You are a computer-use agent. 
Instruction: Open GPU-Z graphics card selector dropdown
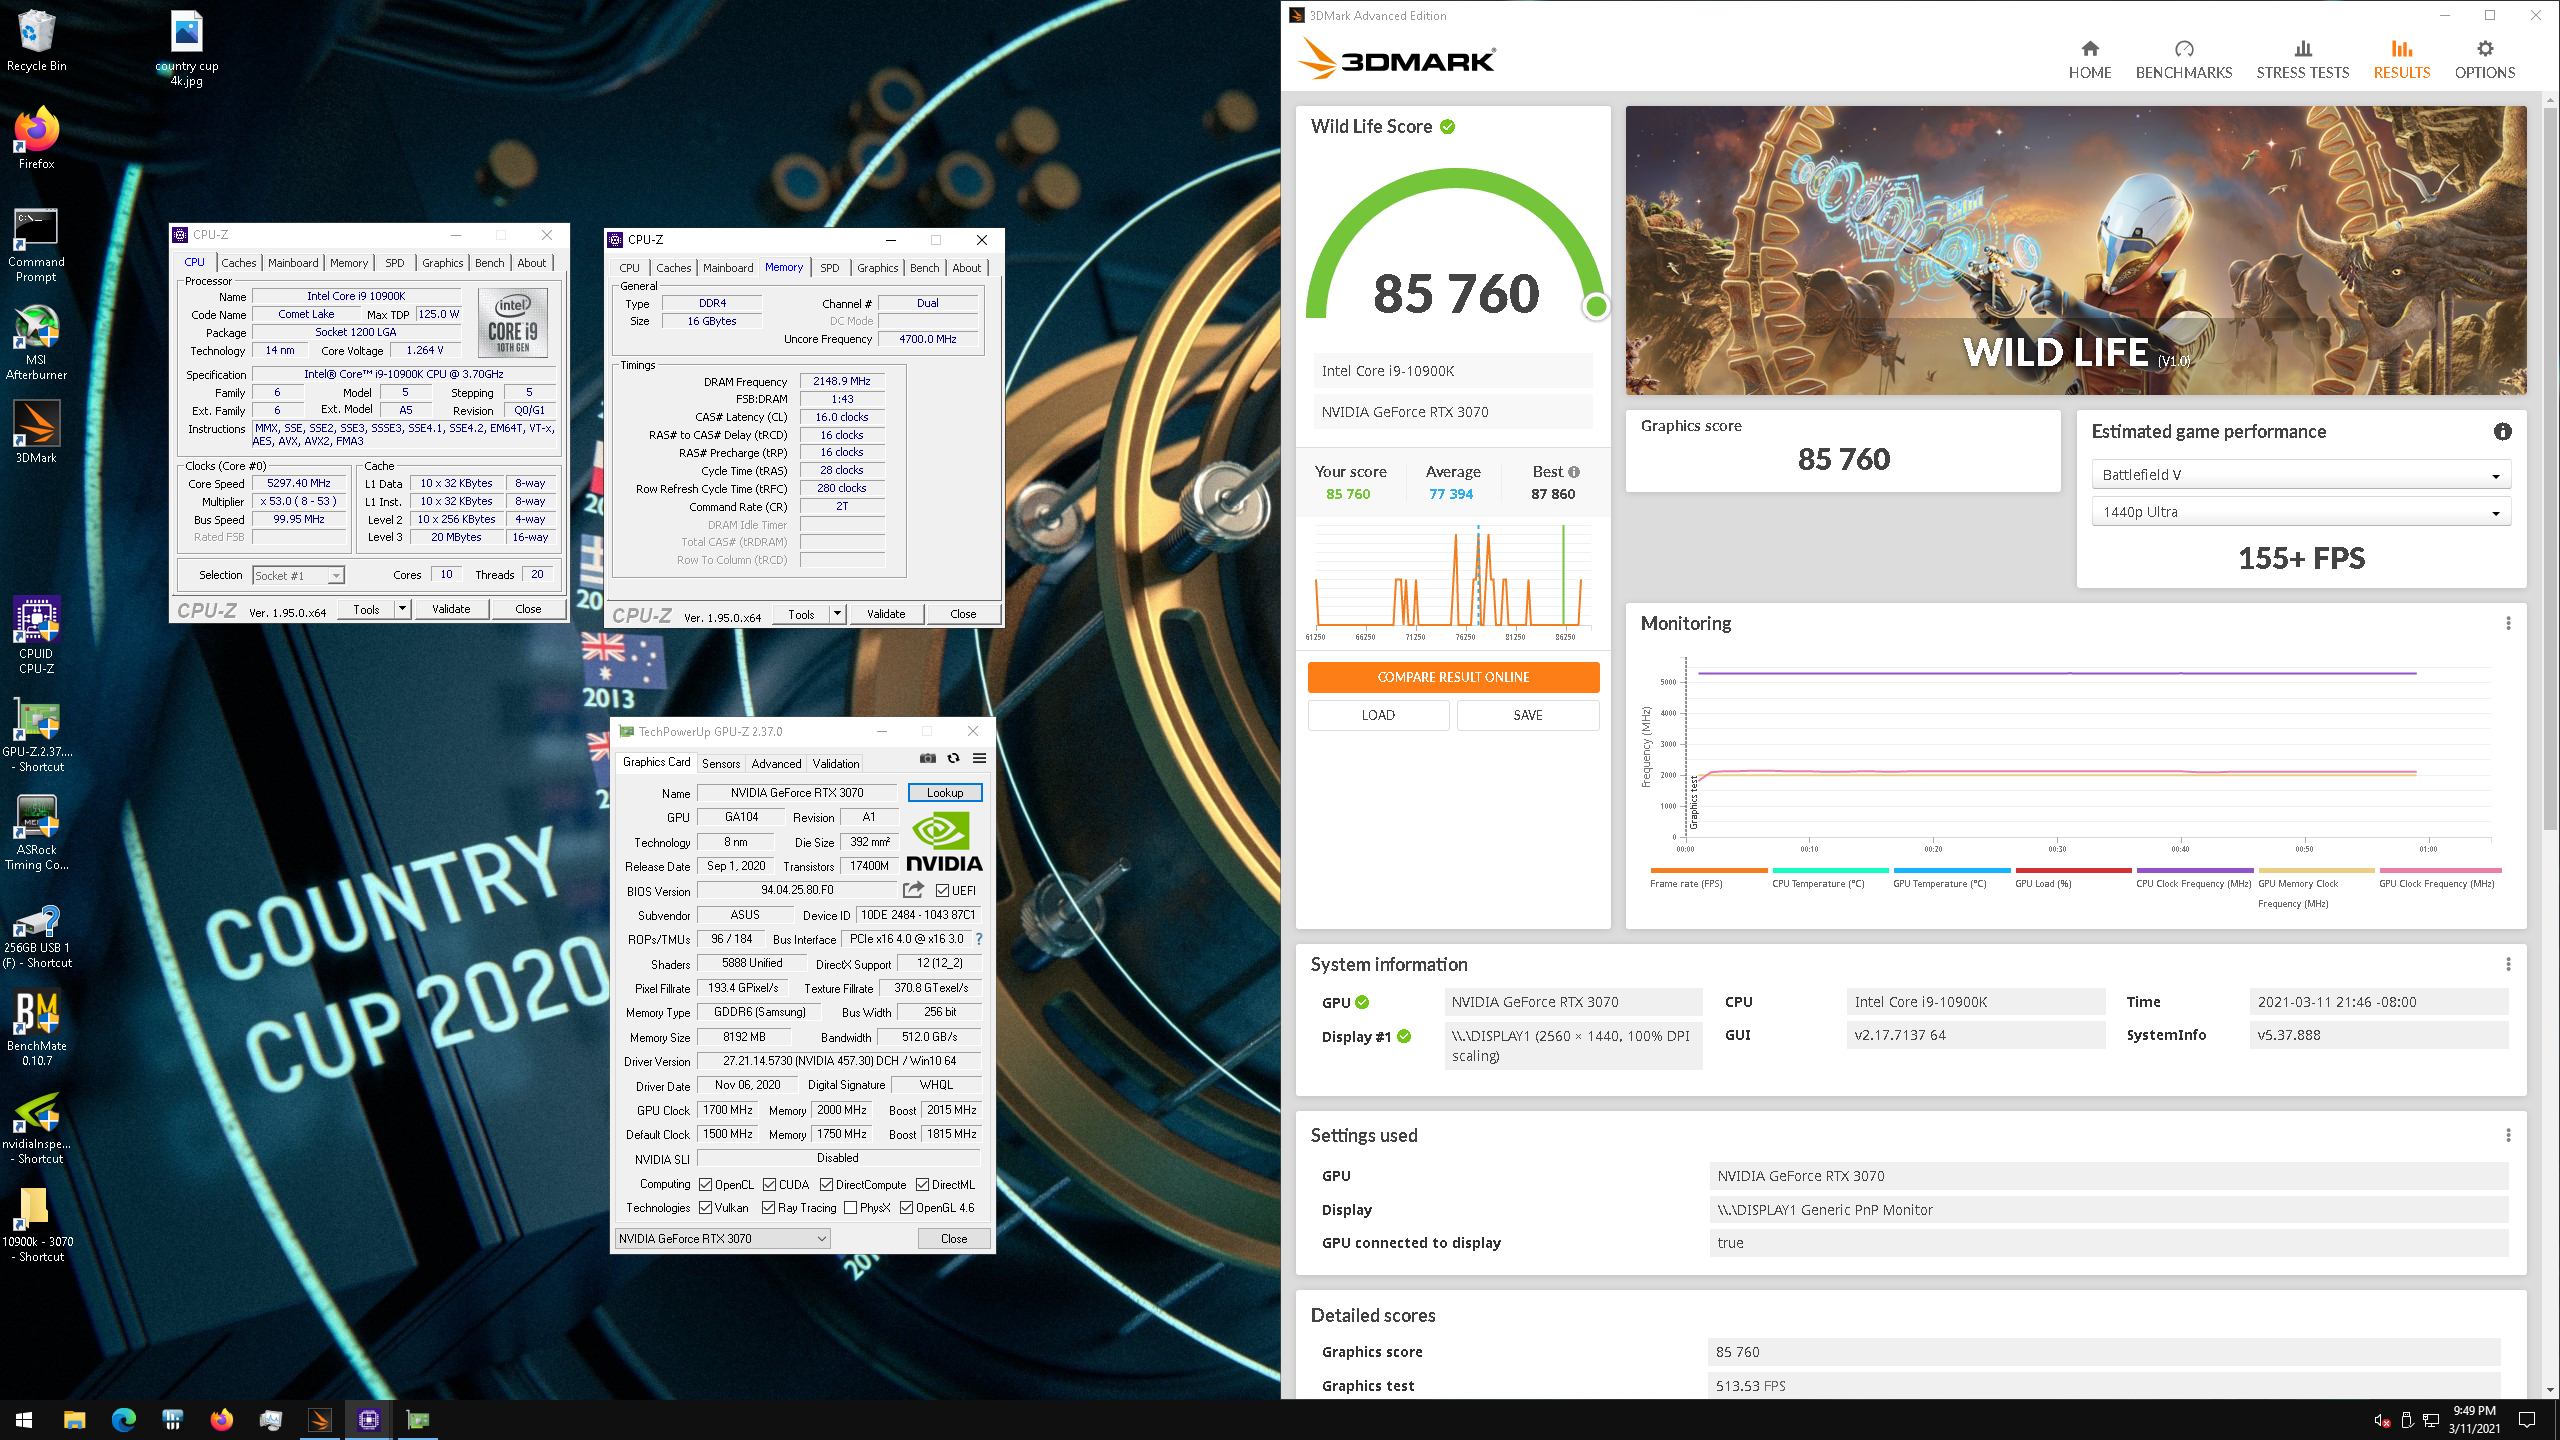point(722,1238)
